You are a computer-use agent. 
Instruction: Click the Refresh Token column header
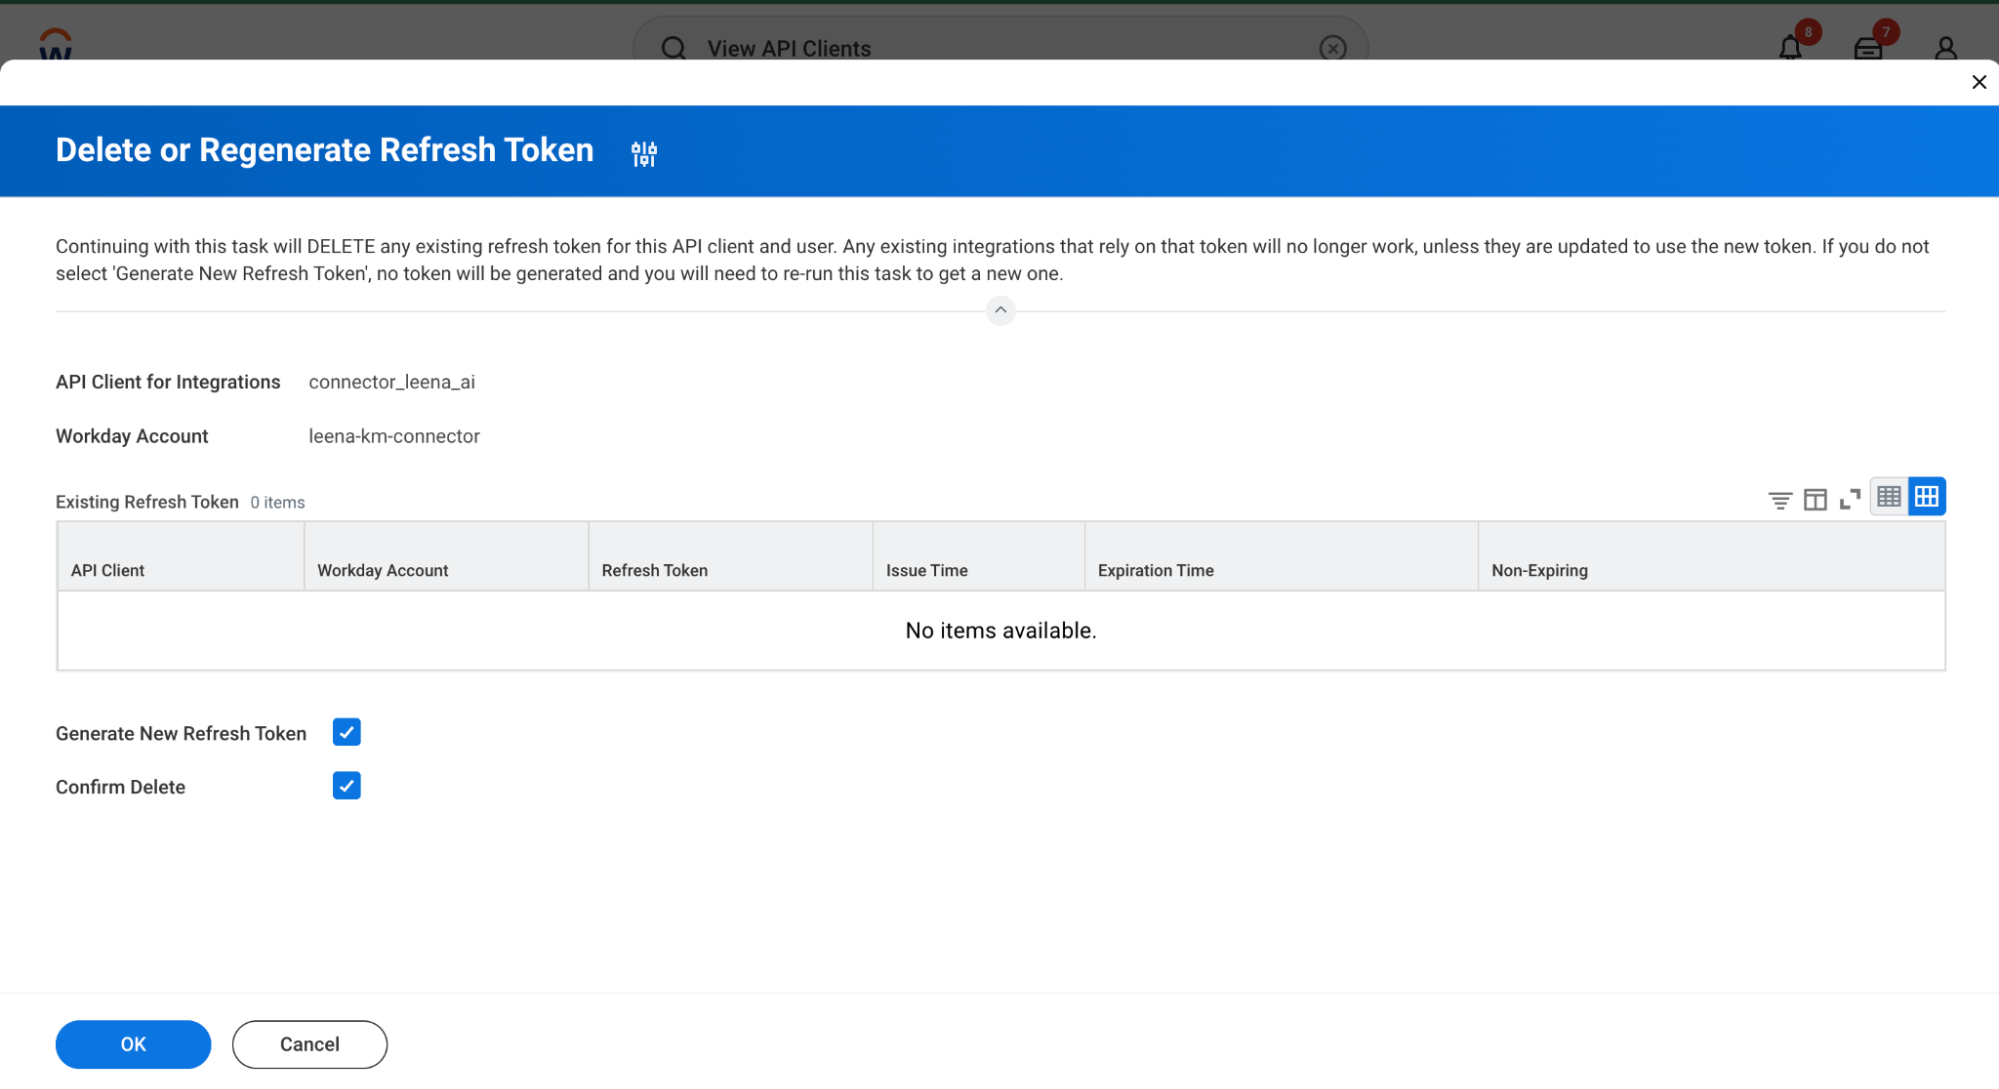[x=654, y=570]
